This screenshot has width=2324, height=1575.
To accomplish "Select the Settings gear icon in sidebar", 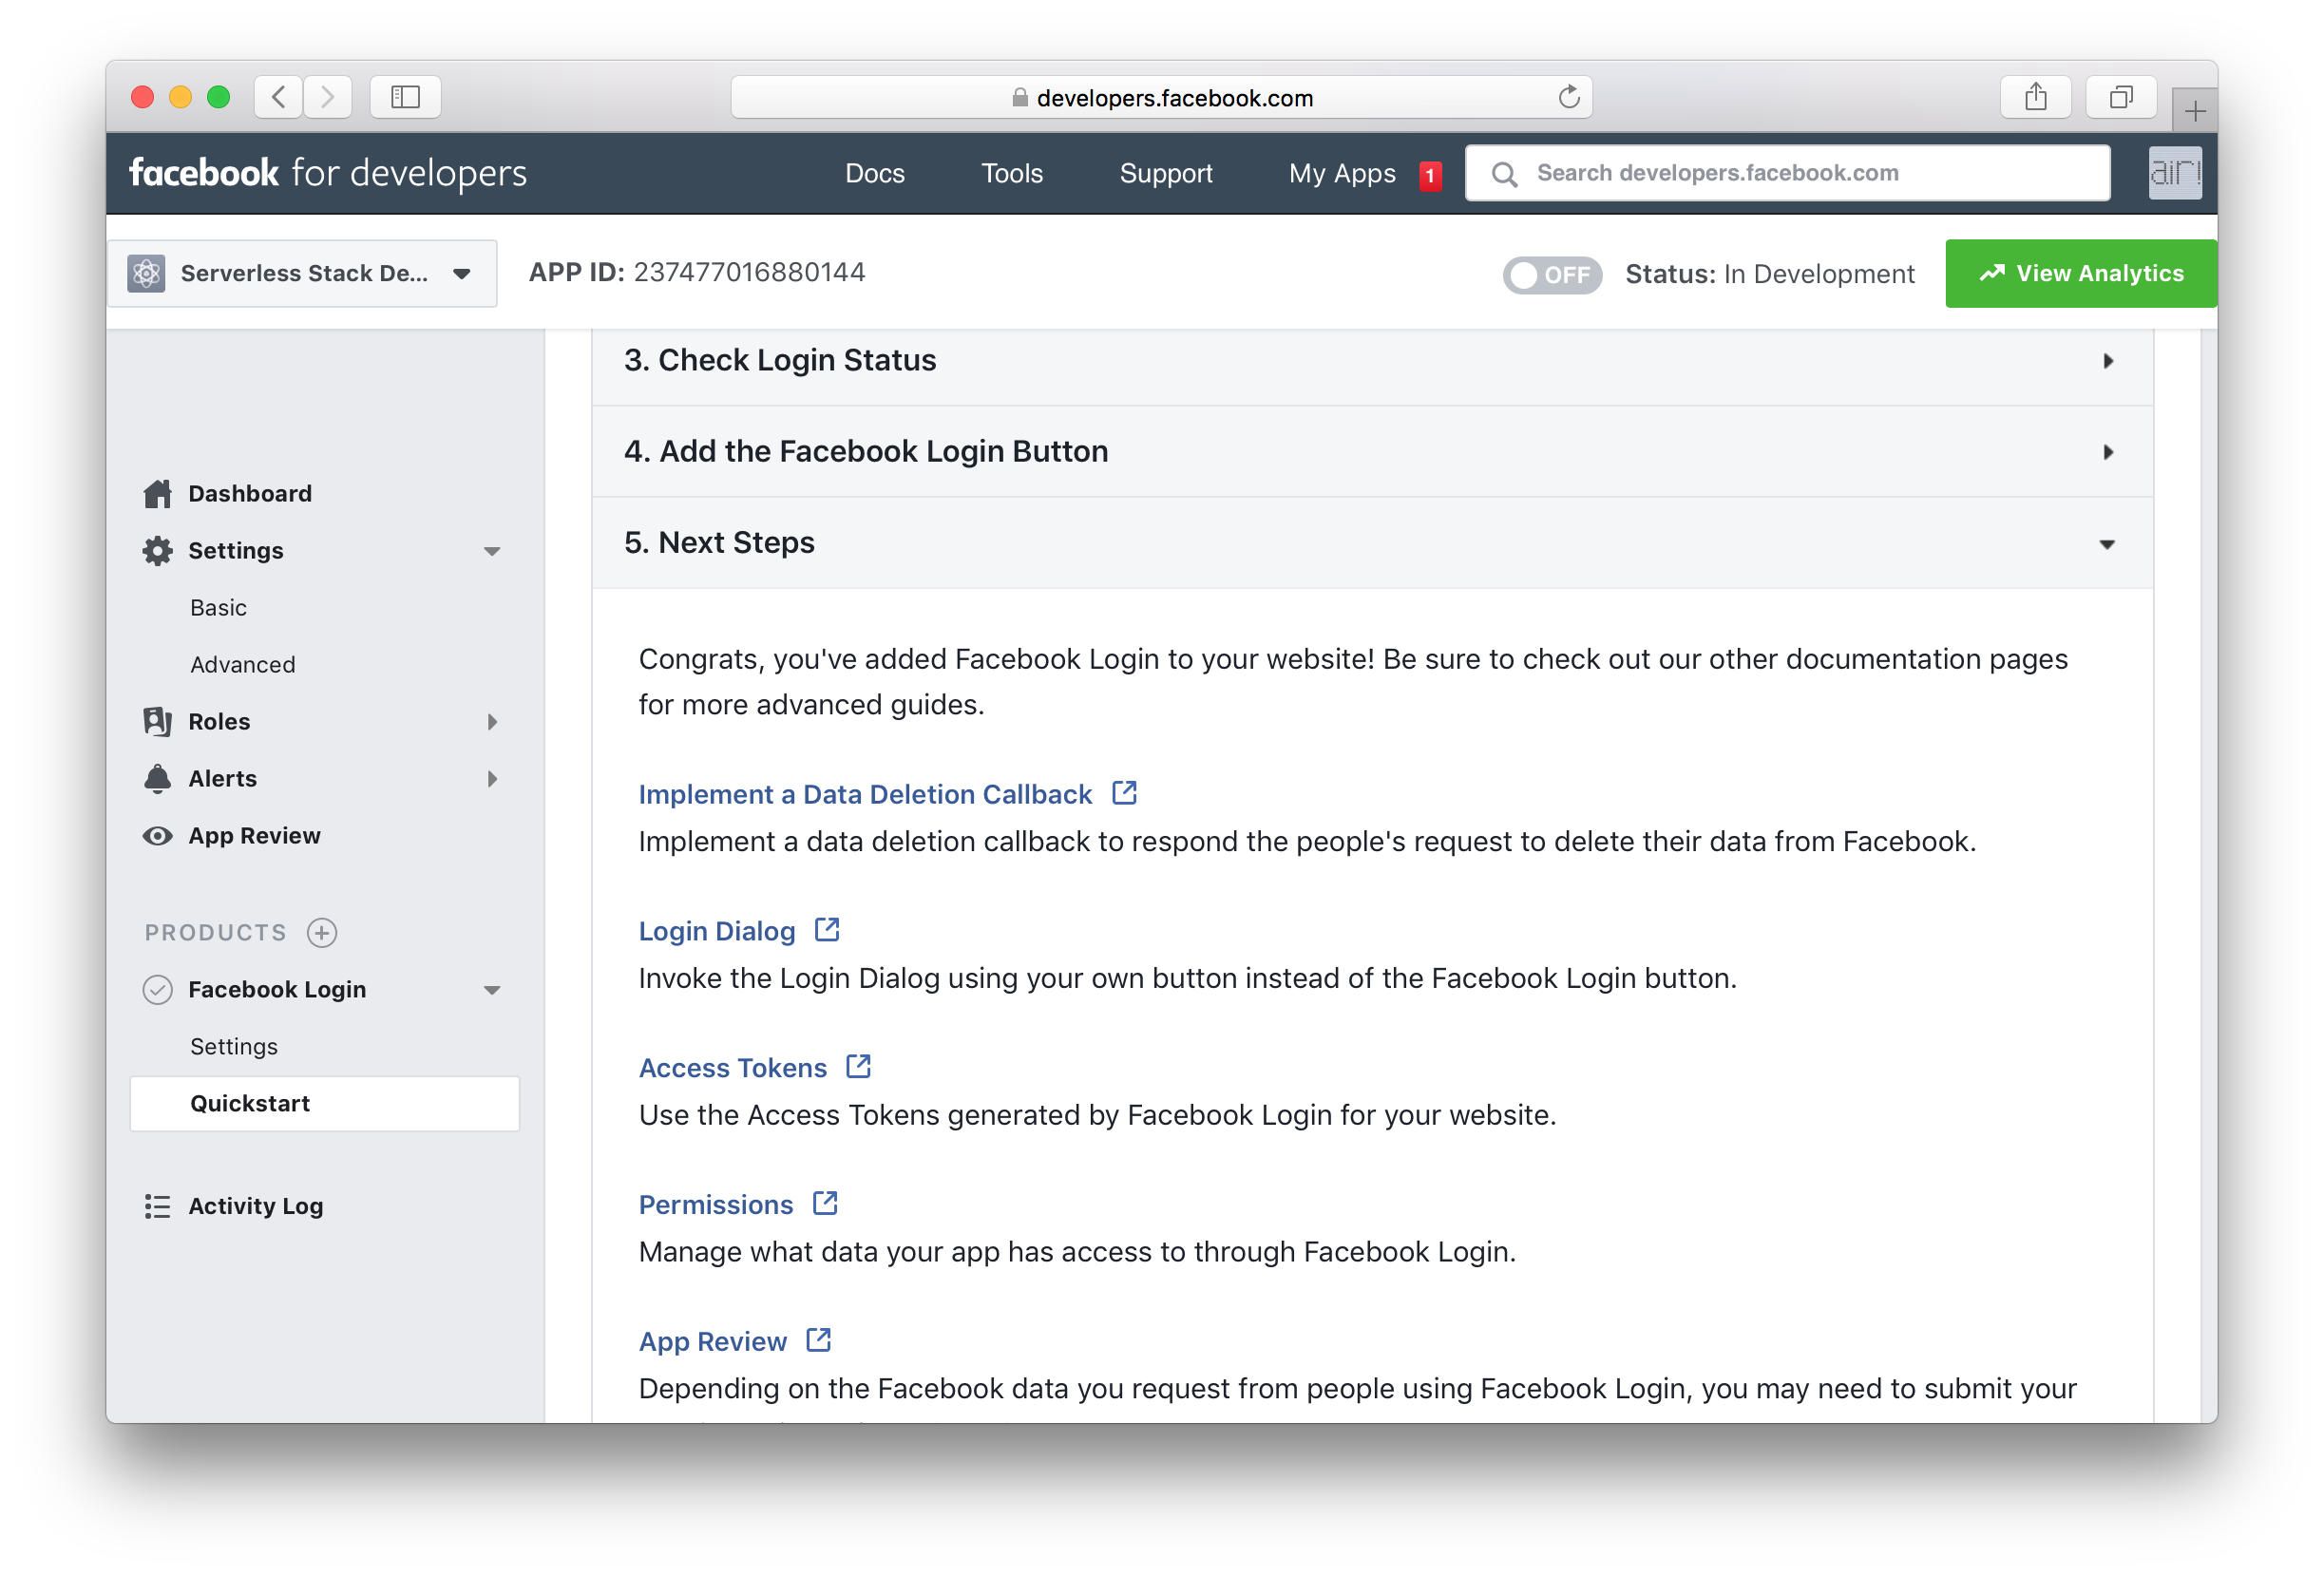I will 157,550.
